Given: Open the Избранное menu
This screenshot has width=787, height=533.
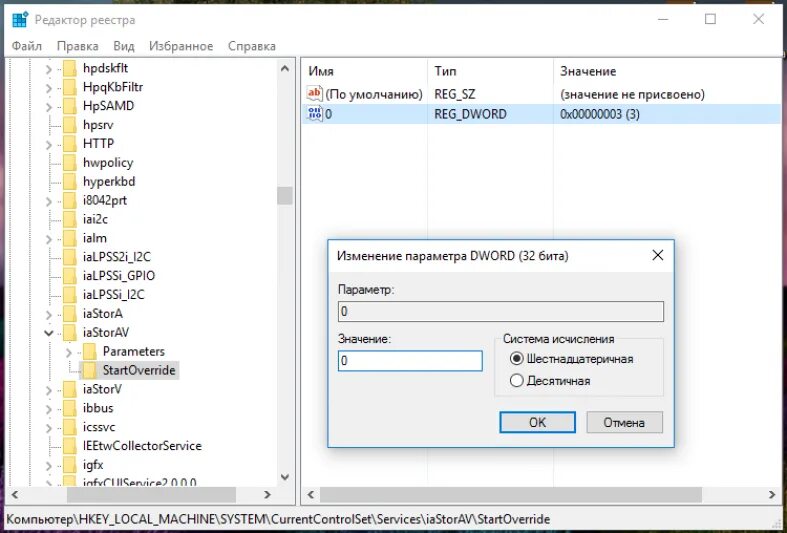Looking at the screenshot, I should (x=181, y=46).
